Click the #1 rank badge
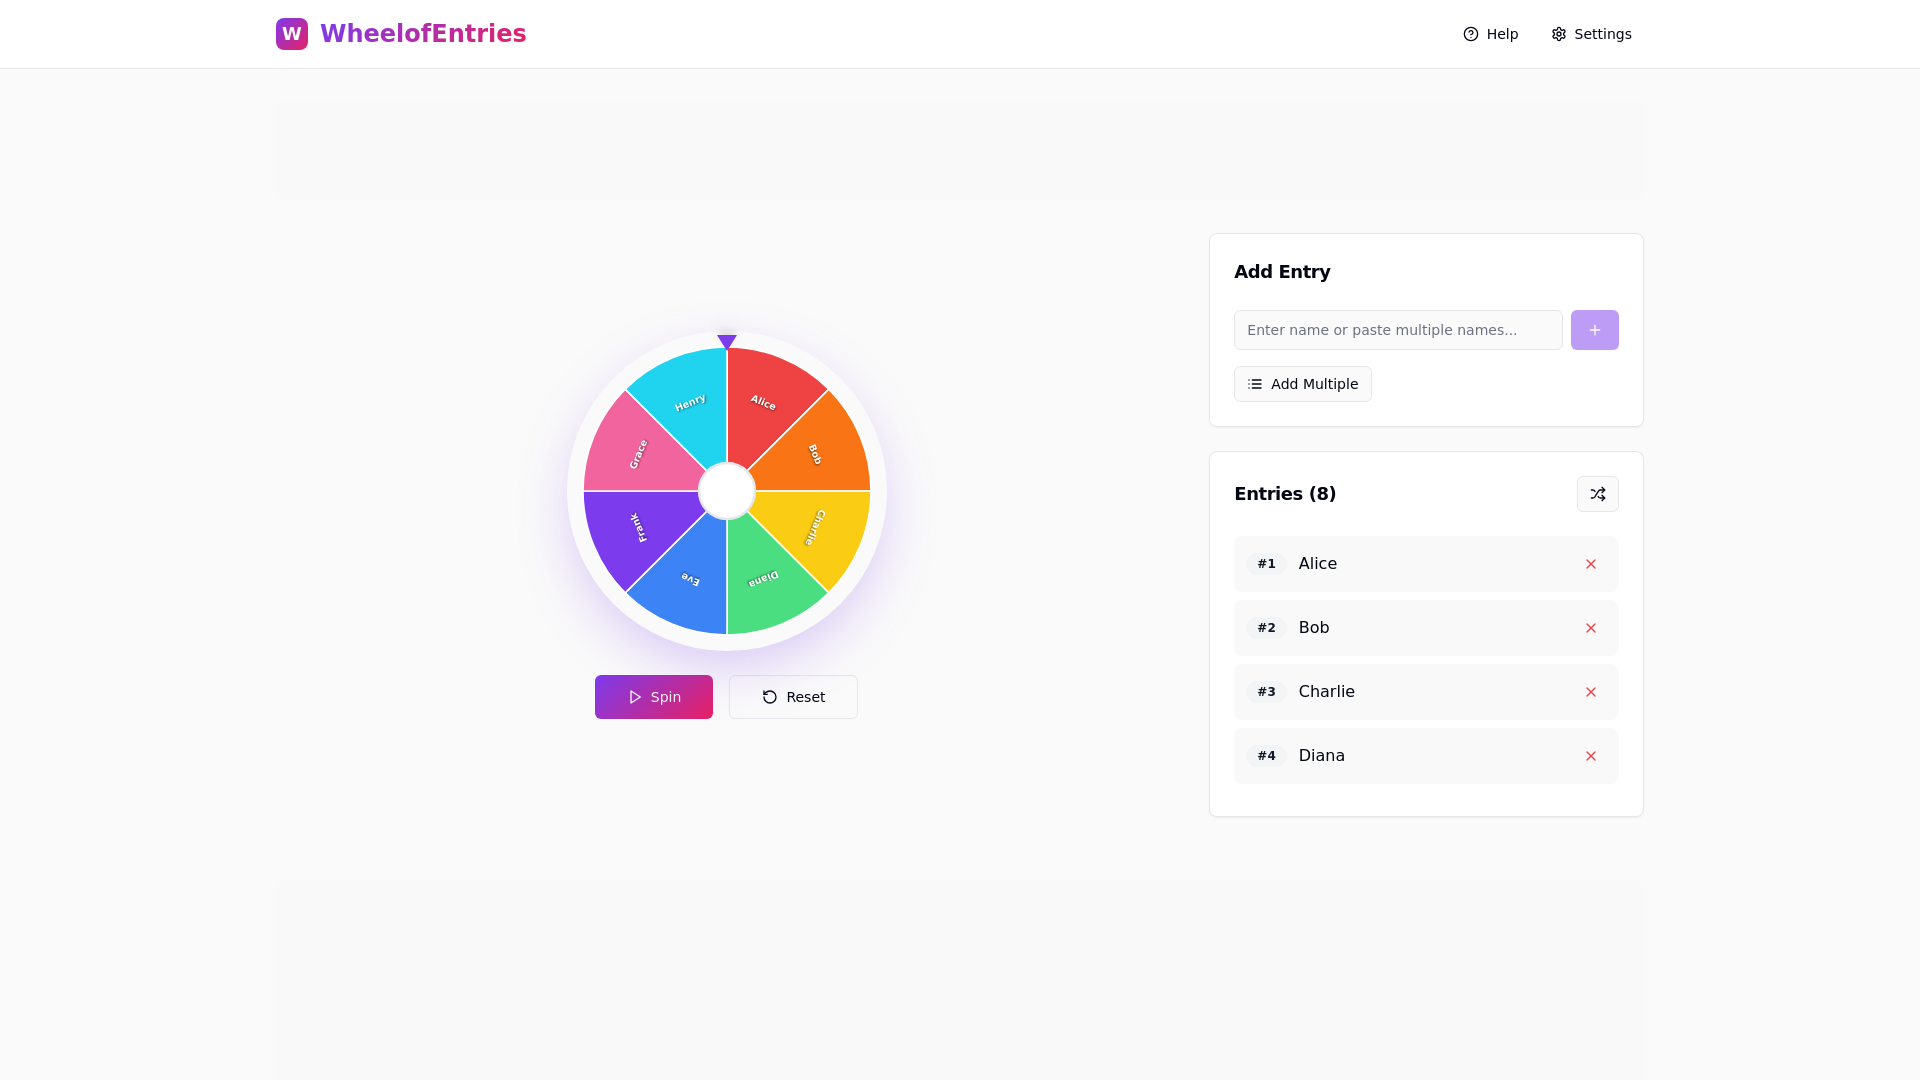The image size is (1920, 1080). (x=1266, y=564)
